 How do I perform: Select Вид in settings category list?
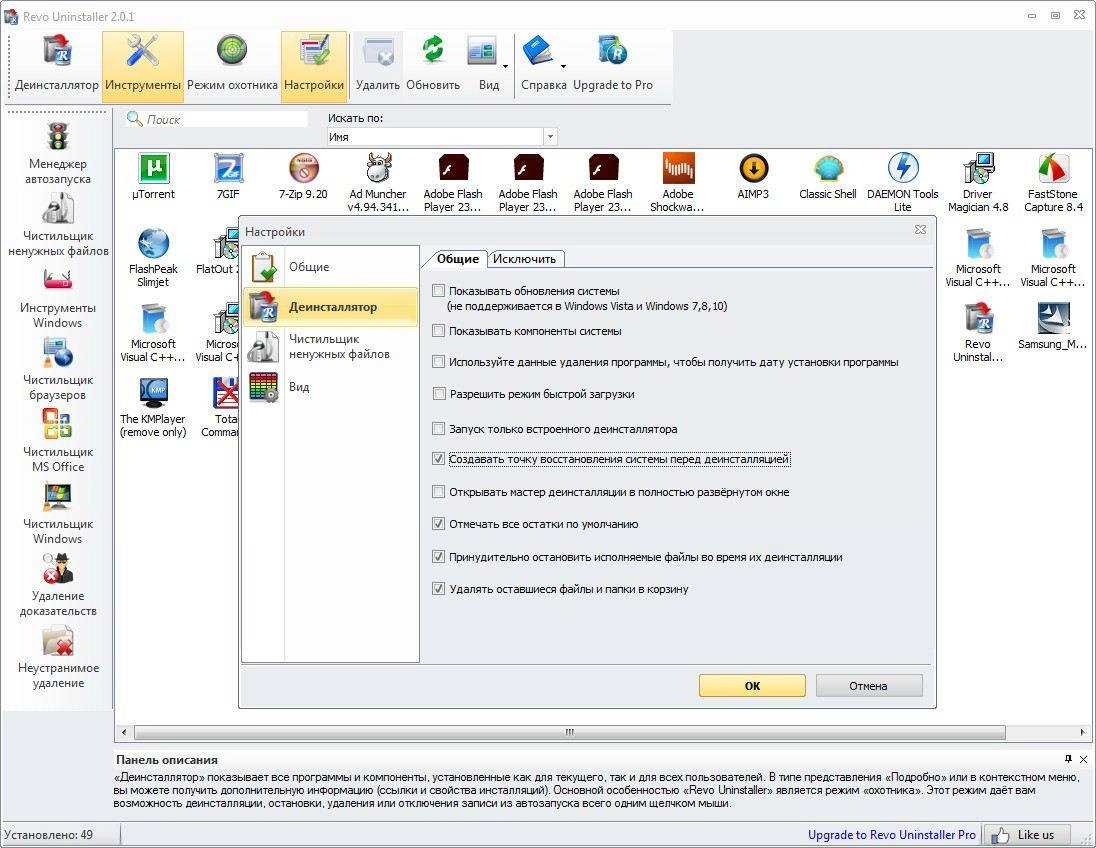coord(331,387)
